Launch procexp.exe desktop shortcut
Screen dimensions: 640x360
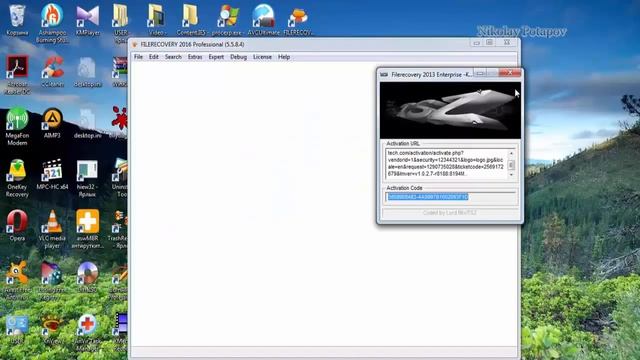(x=227, y=20)
